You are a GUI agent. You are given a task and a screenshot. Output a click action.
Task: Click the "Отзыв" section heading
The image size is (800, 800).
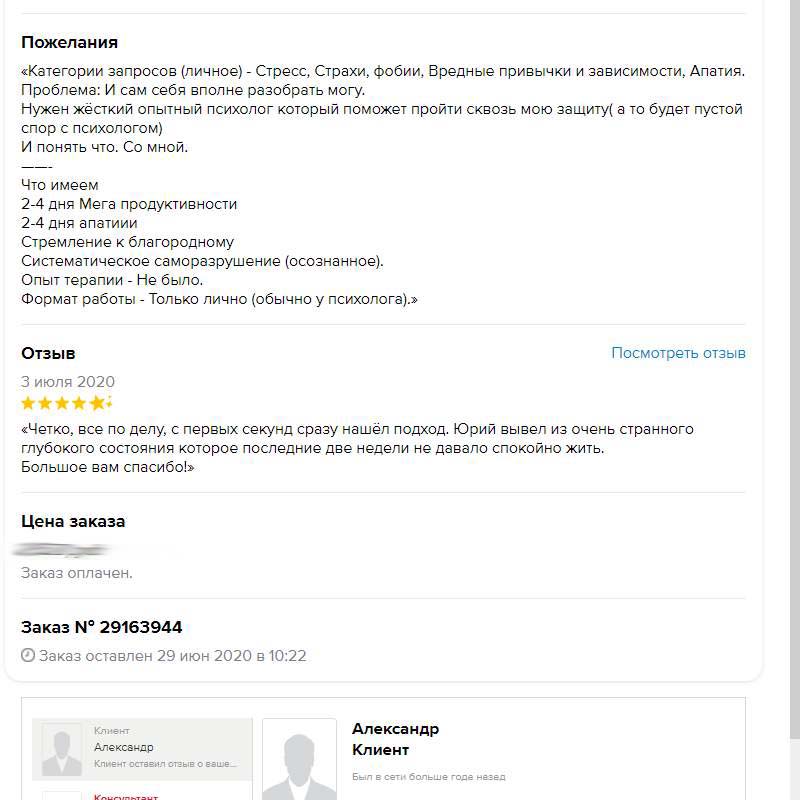click(48, 353)
